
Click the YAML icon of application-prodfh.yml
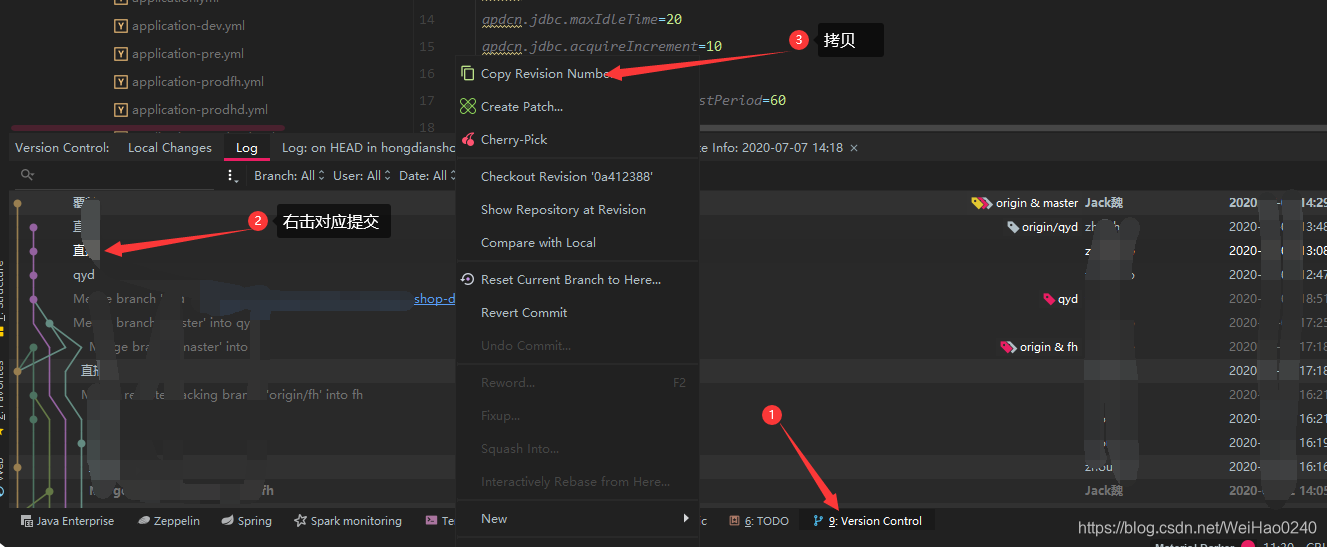tap(121, 82)
